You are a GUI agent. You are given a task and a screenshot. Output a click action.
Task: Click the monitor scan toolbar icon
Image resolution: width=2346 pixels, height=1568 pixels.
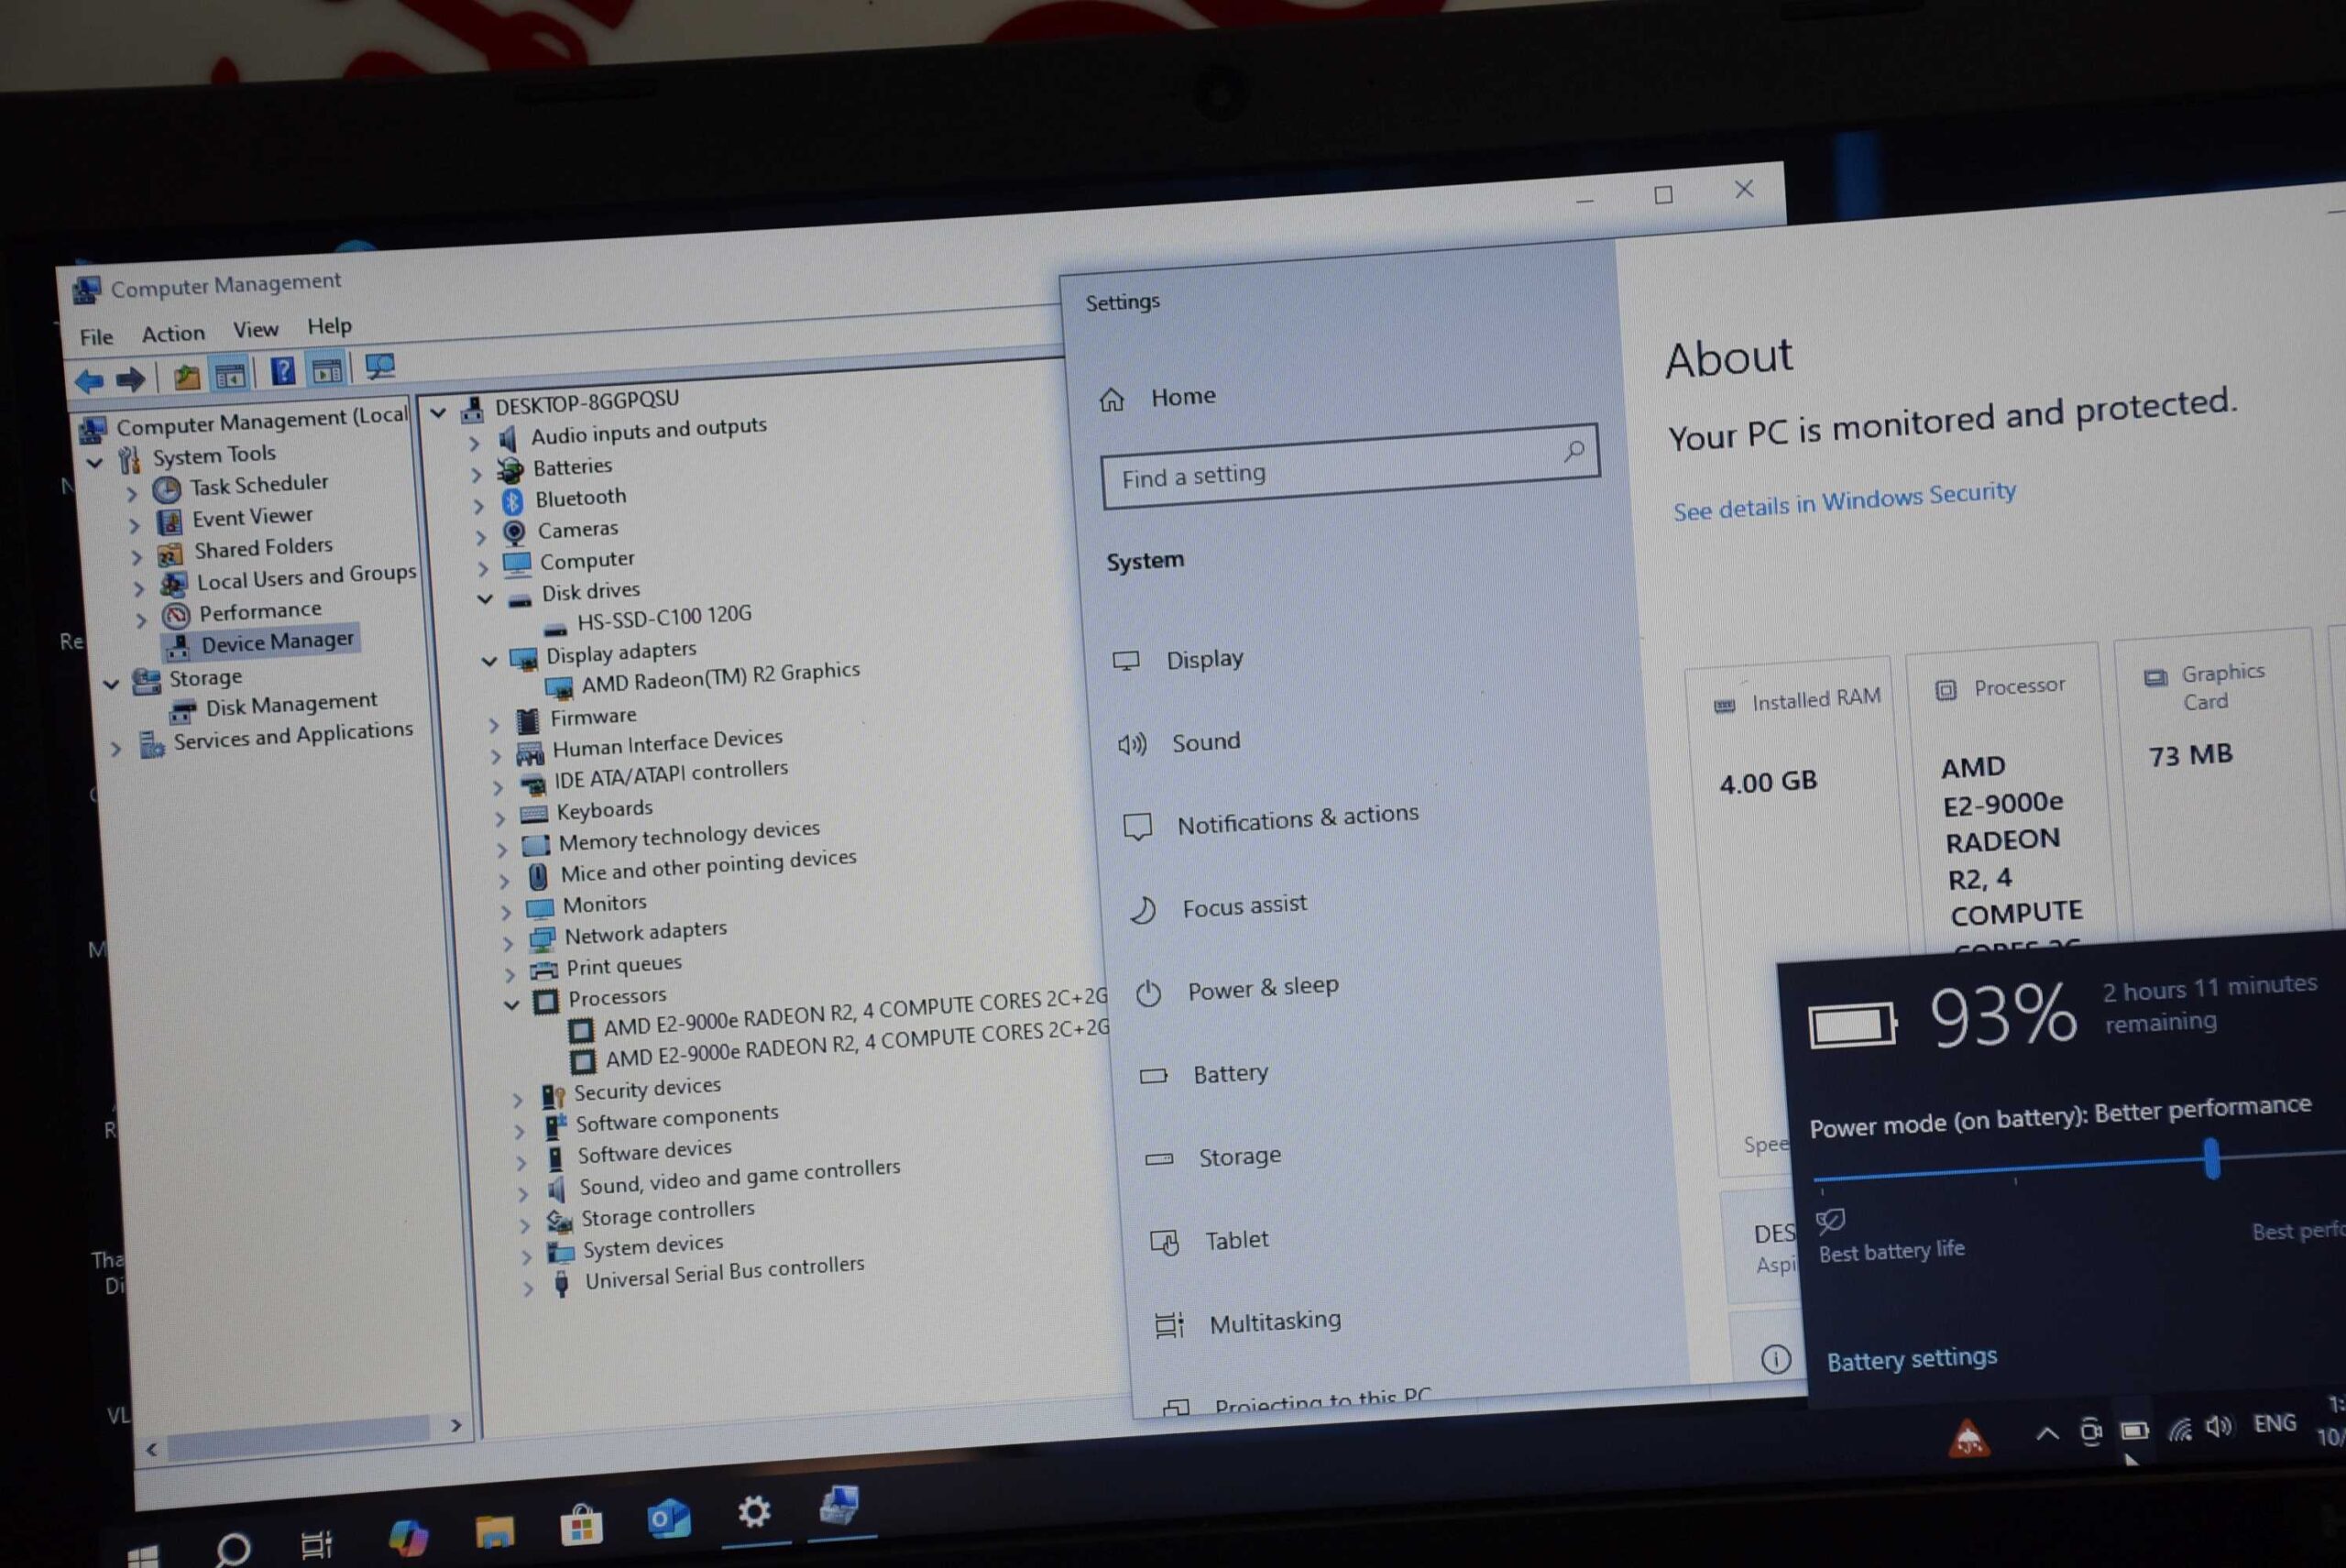point(379,367)
